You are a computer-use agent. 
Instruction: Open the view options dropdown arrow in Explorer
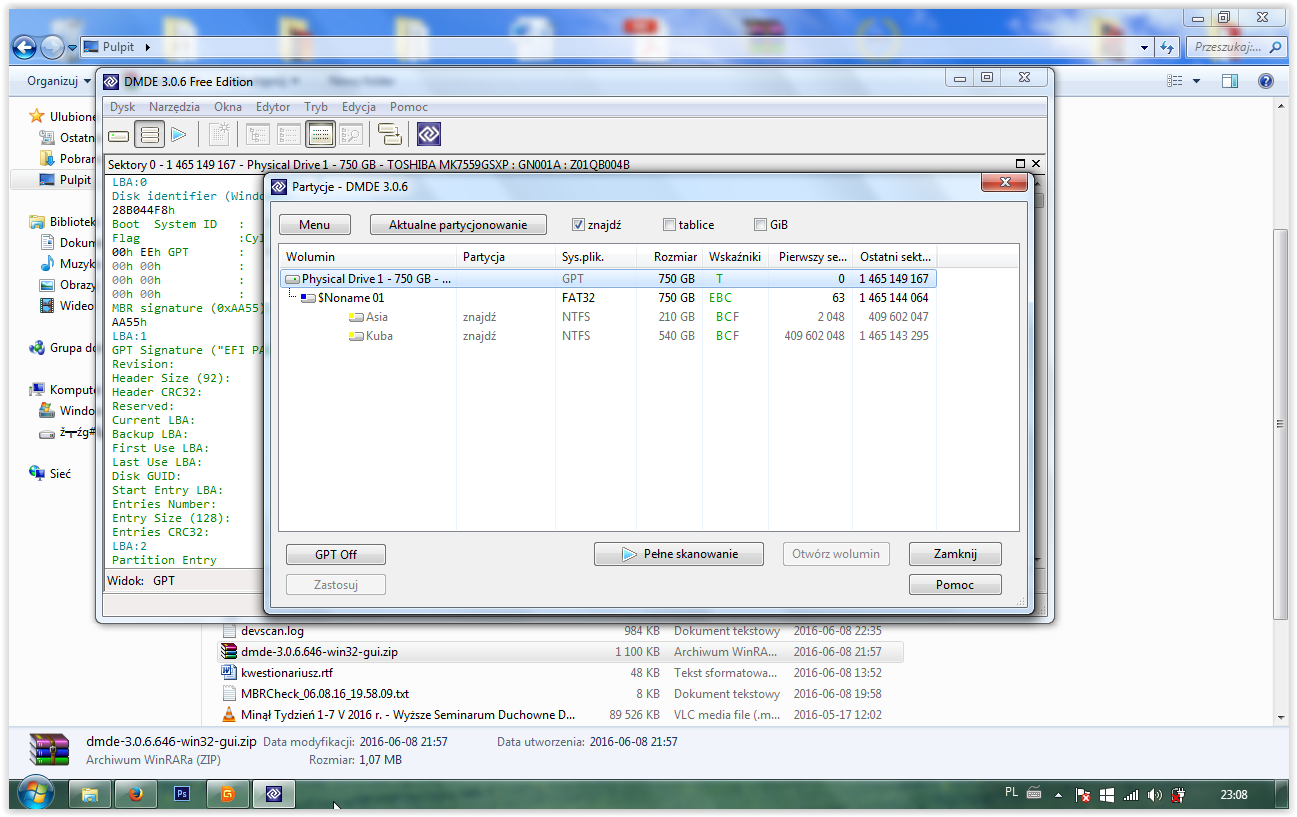point(1196,81)
